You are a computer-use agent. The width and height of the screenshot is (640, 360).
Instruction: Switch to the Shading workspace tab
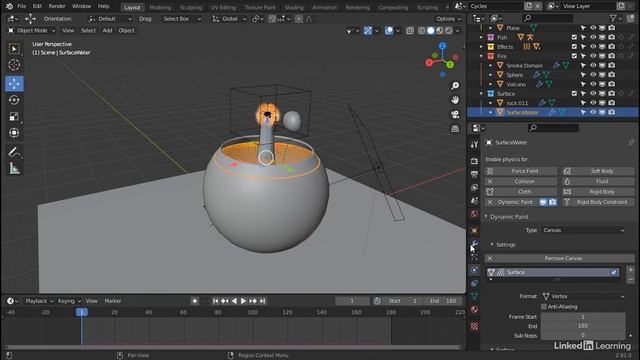(294, 7)
